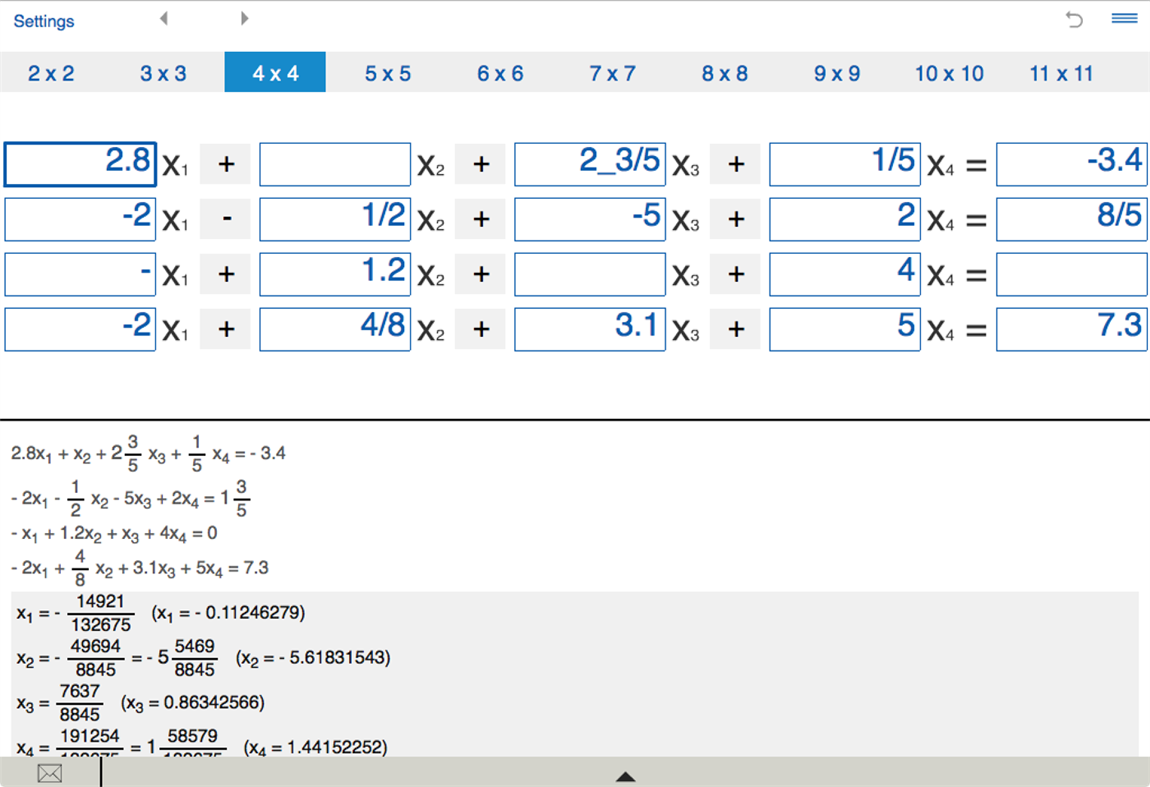Select the 2 x 2 system size

point(49,72)
